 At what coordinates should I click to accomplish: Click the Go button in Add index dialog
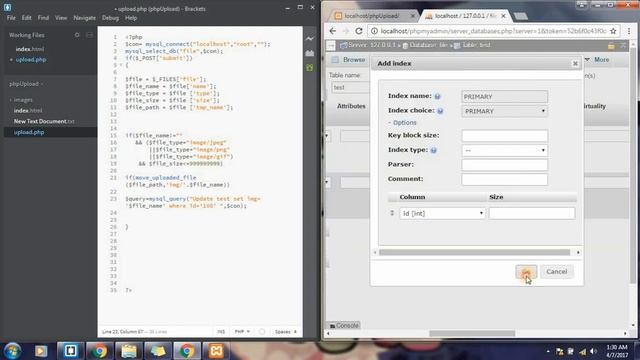[x=526, y=272]
